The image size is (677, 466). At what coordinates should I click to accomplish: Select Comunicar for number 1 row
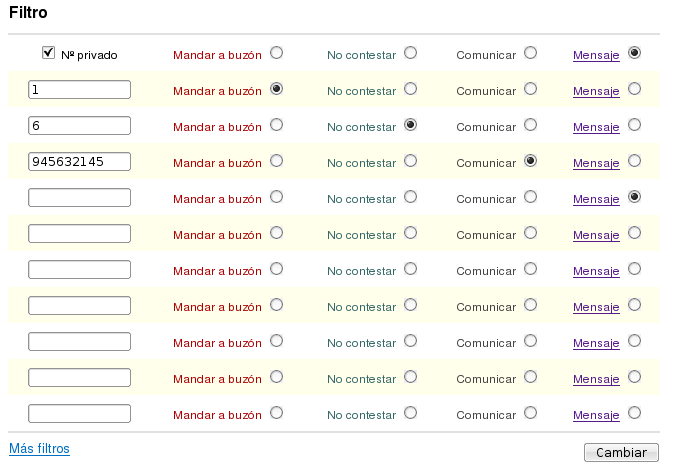[530, 88]
